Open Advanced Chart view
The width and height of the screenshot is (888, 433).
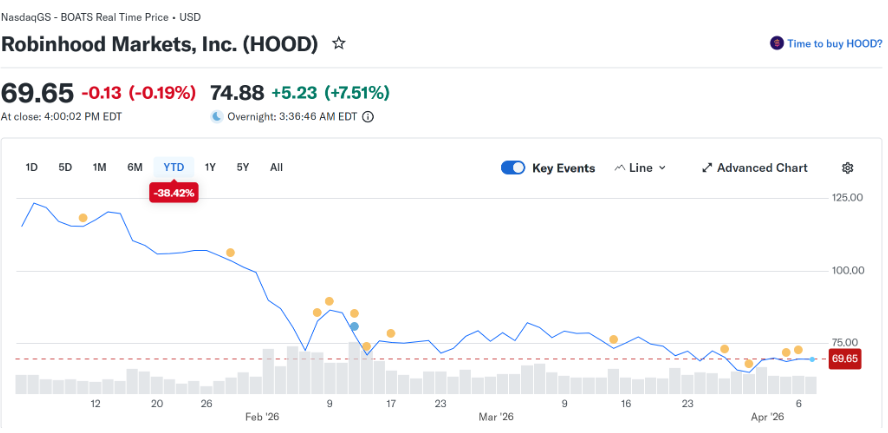pos(762,168)
